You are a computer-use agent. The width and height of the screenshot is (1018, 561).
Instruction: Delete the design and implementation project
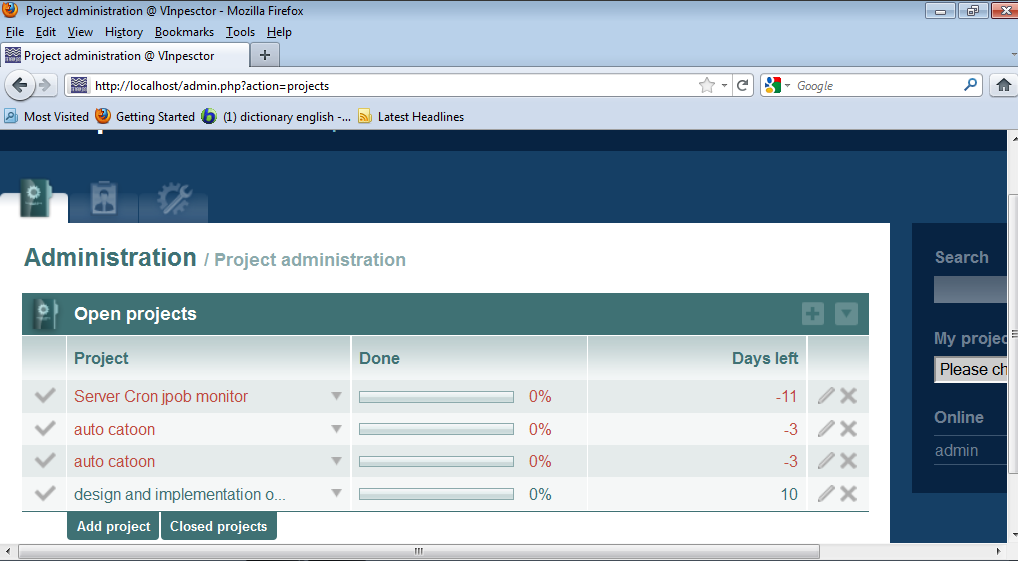pos(849,494)
